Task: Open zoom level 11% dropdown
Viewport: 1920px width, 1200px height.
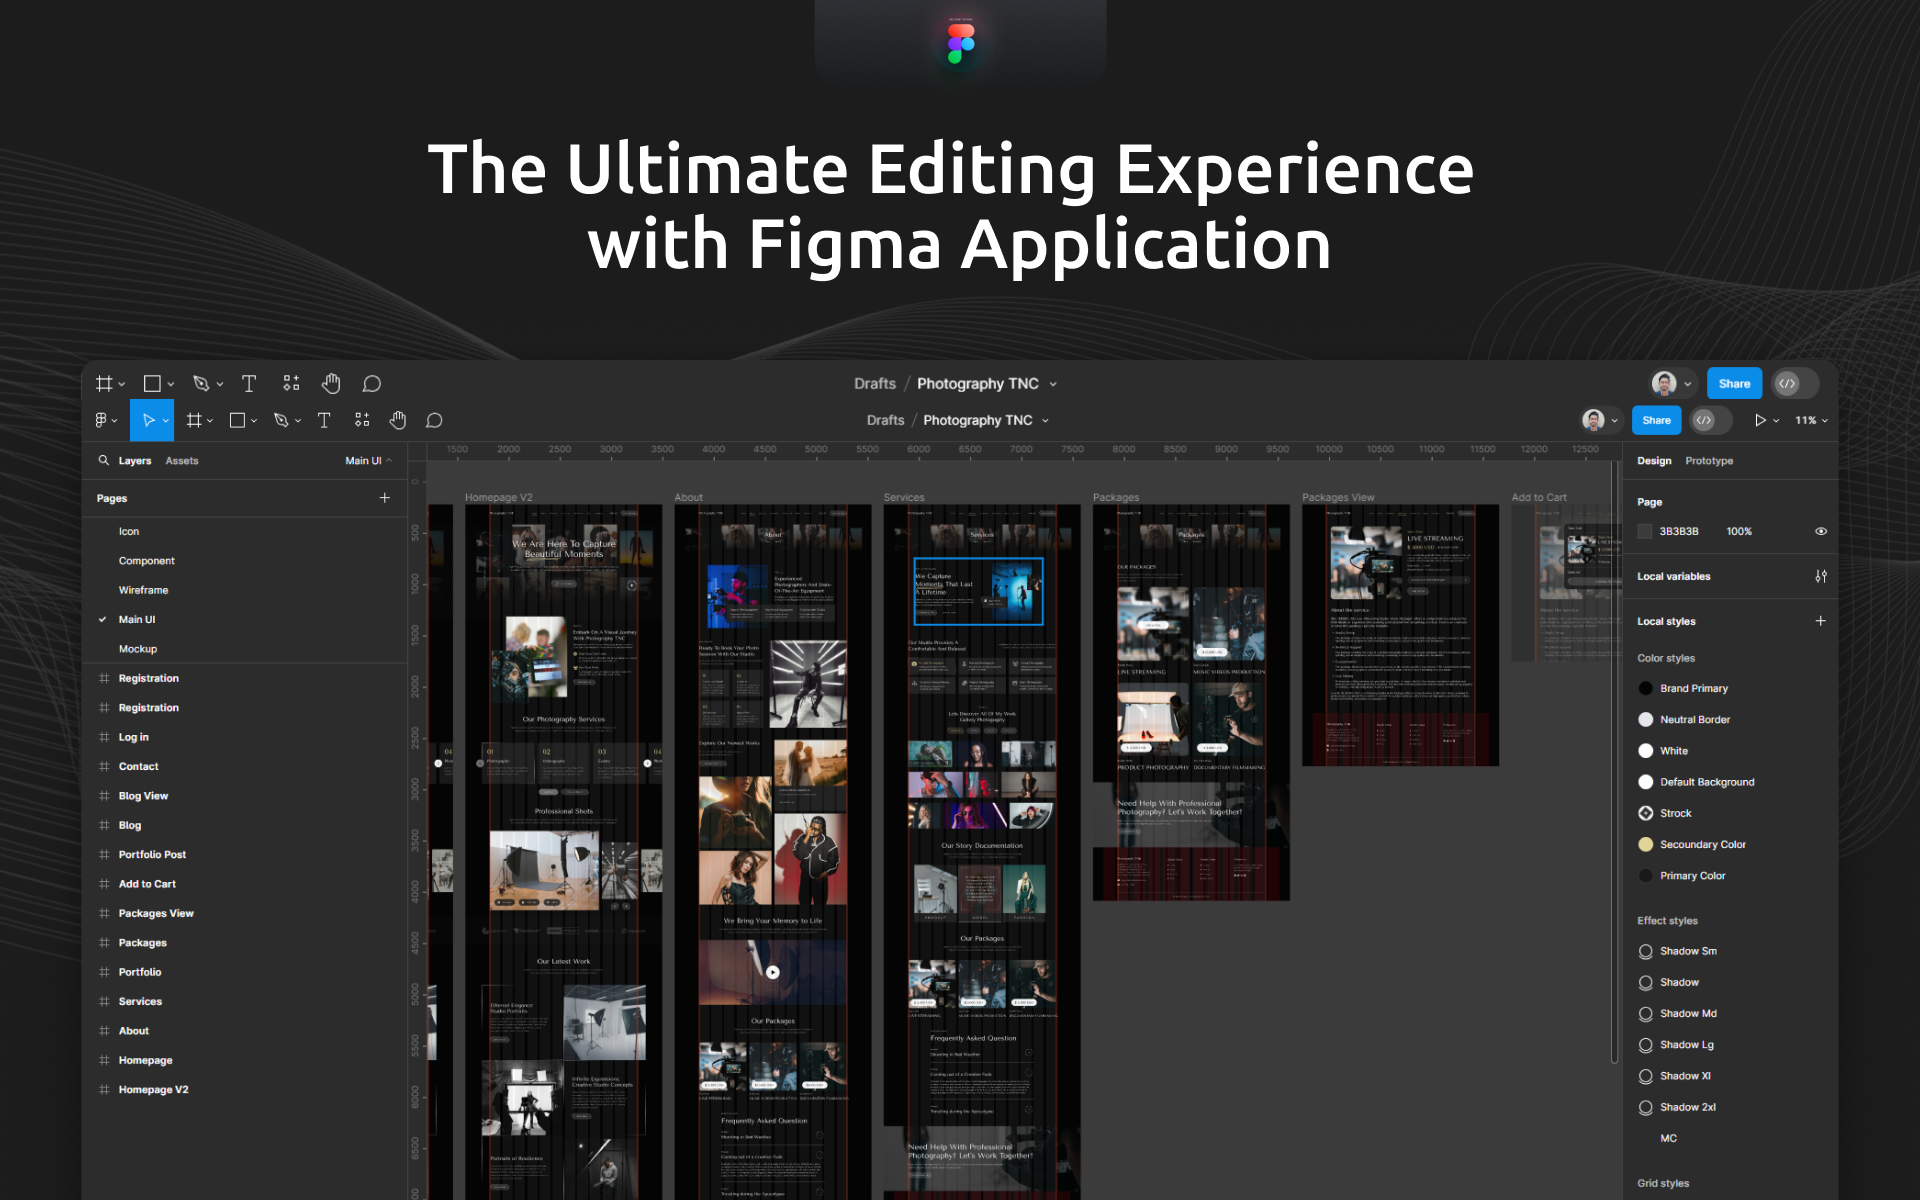Action: point(1811,420)
